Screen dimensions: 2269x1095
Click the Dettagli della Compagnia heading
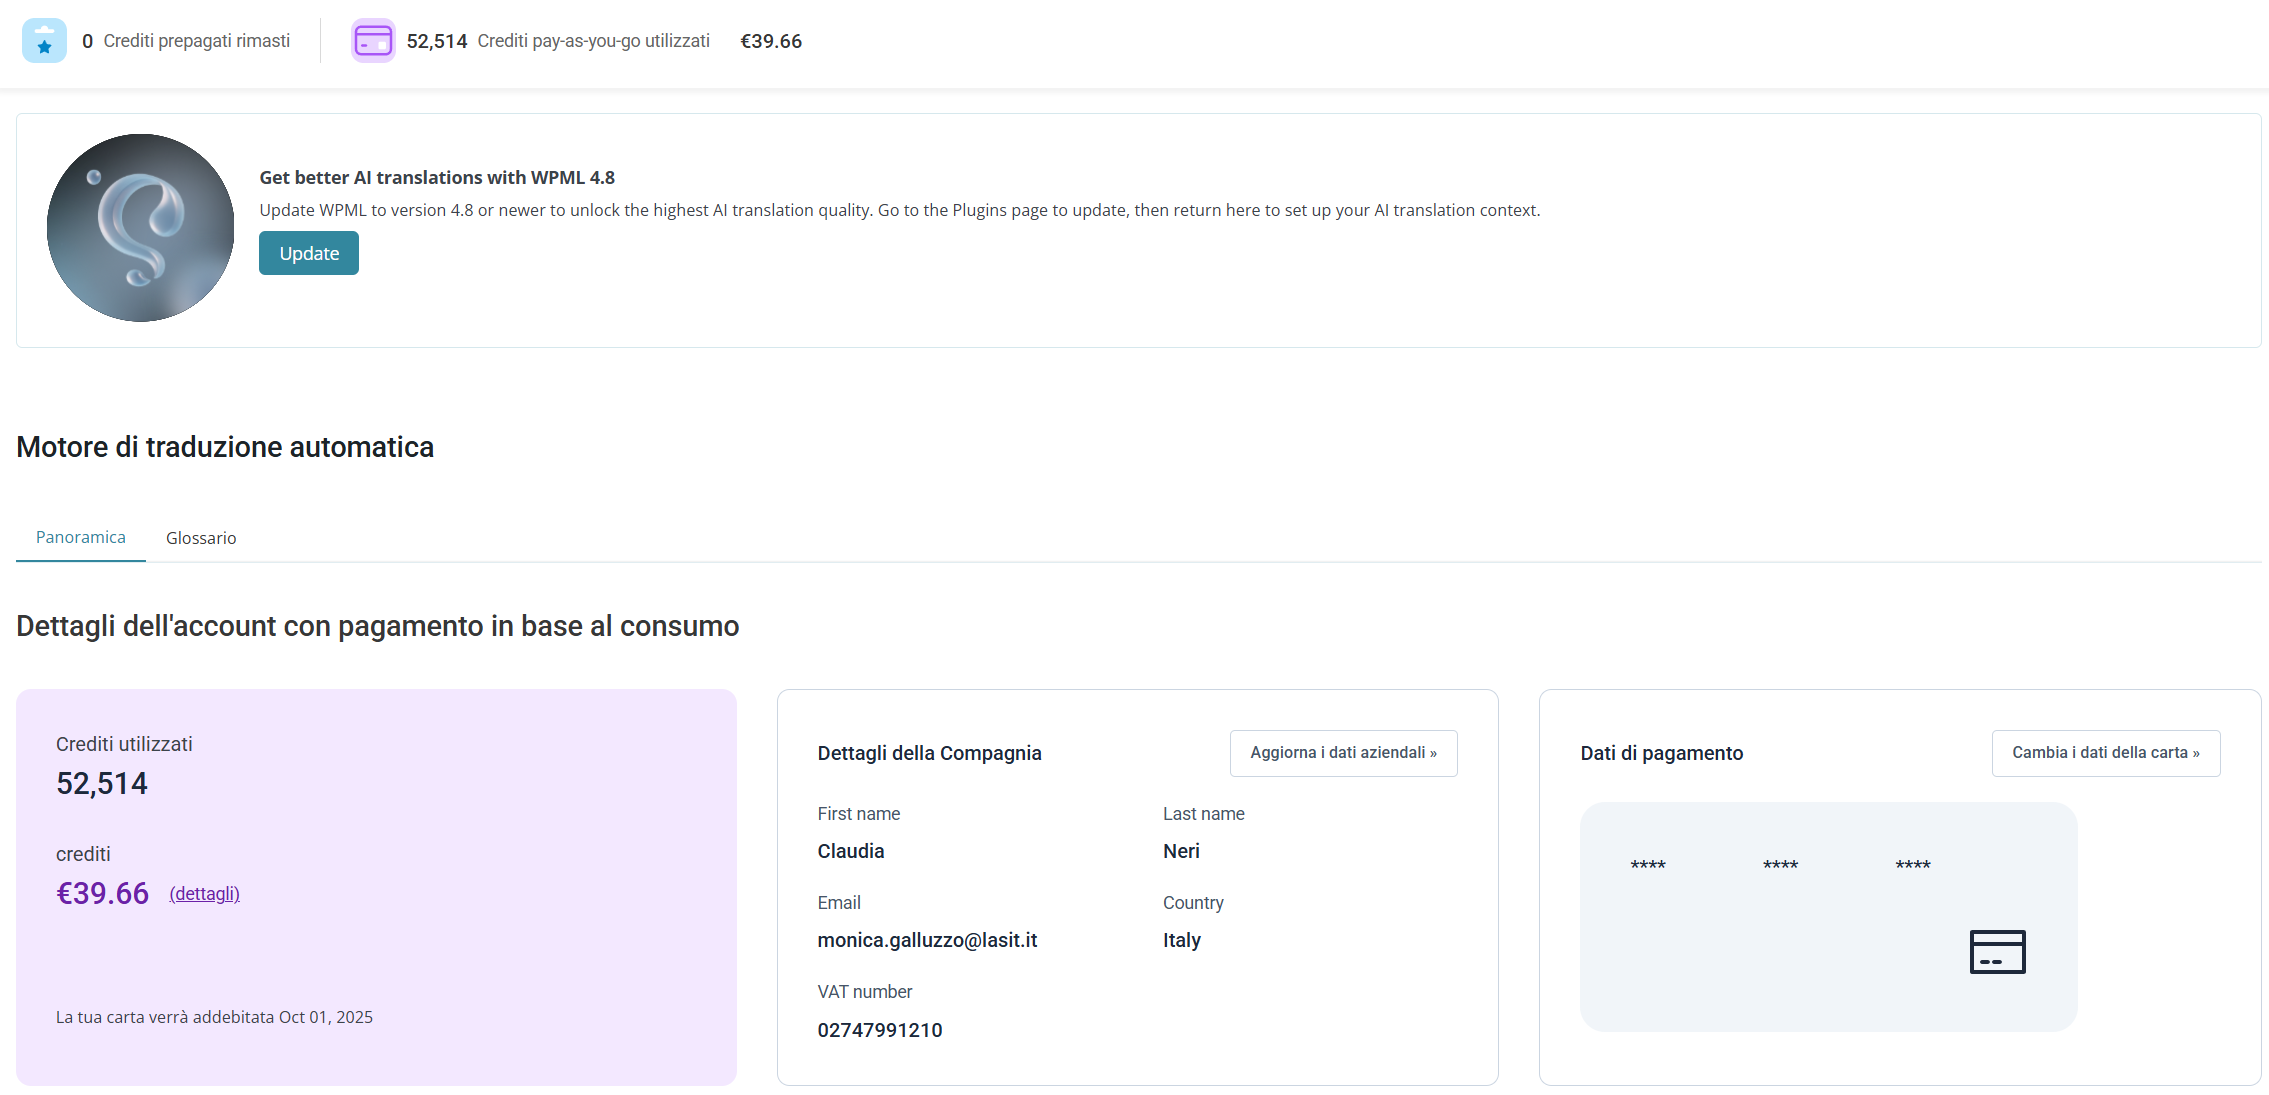929,753
